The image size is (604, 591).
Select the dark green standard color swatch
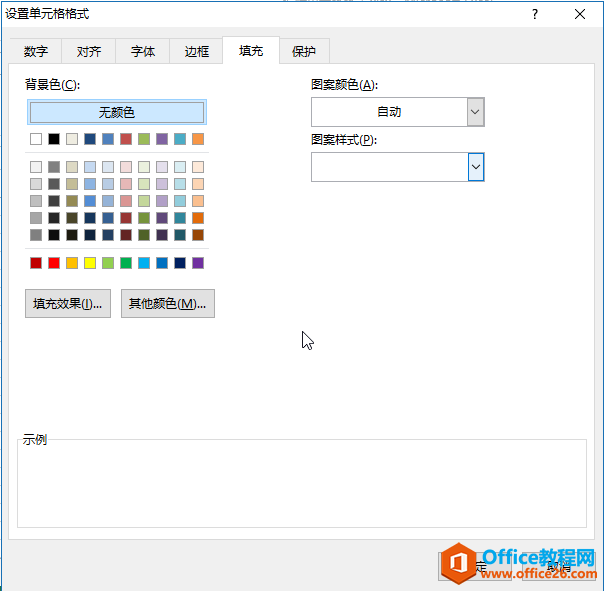pos(126,263)
